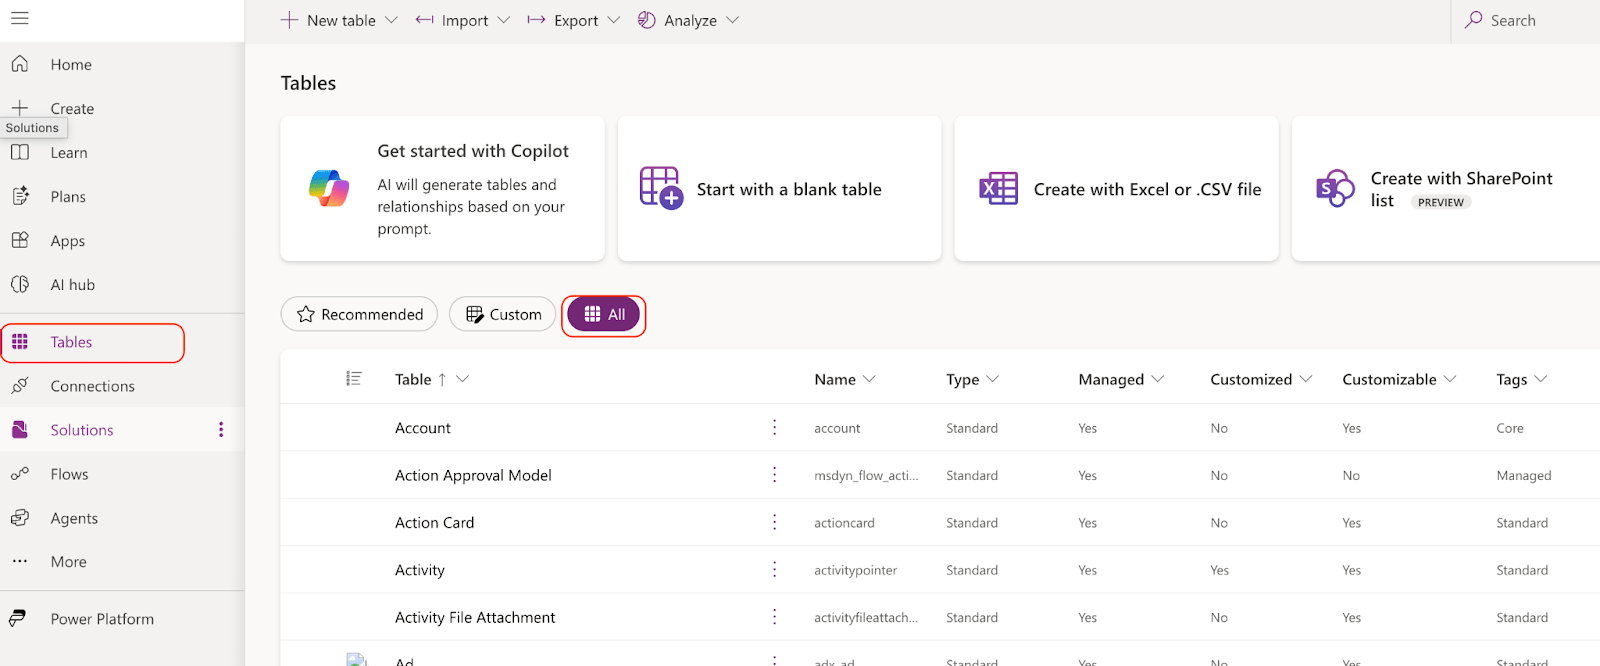
Task: Expand the New table dropdown
Action: pos(391,20)
